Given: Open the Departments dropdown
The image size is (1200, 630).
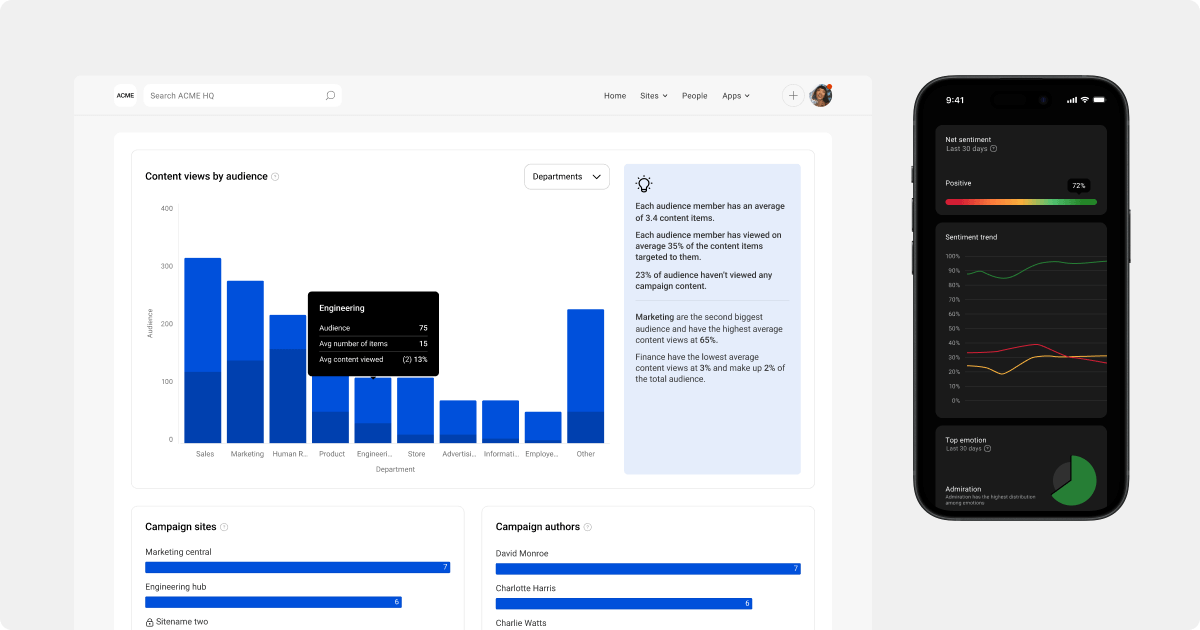Looking at the screenshot, I should pyautogui.click(x=567, y=177).
